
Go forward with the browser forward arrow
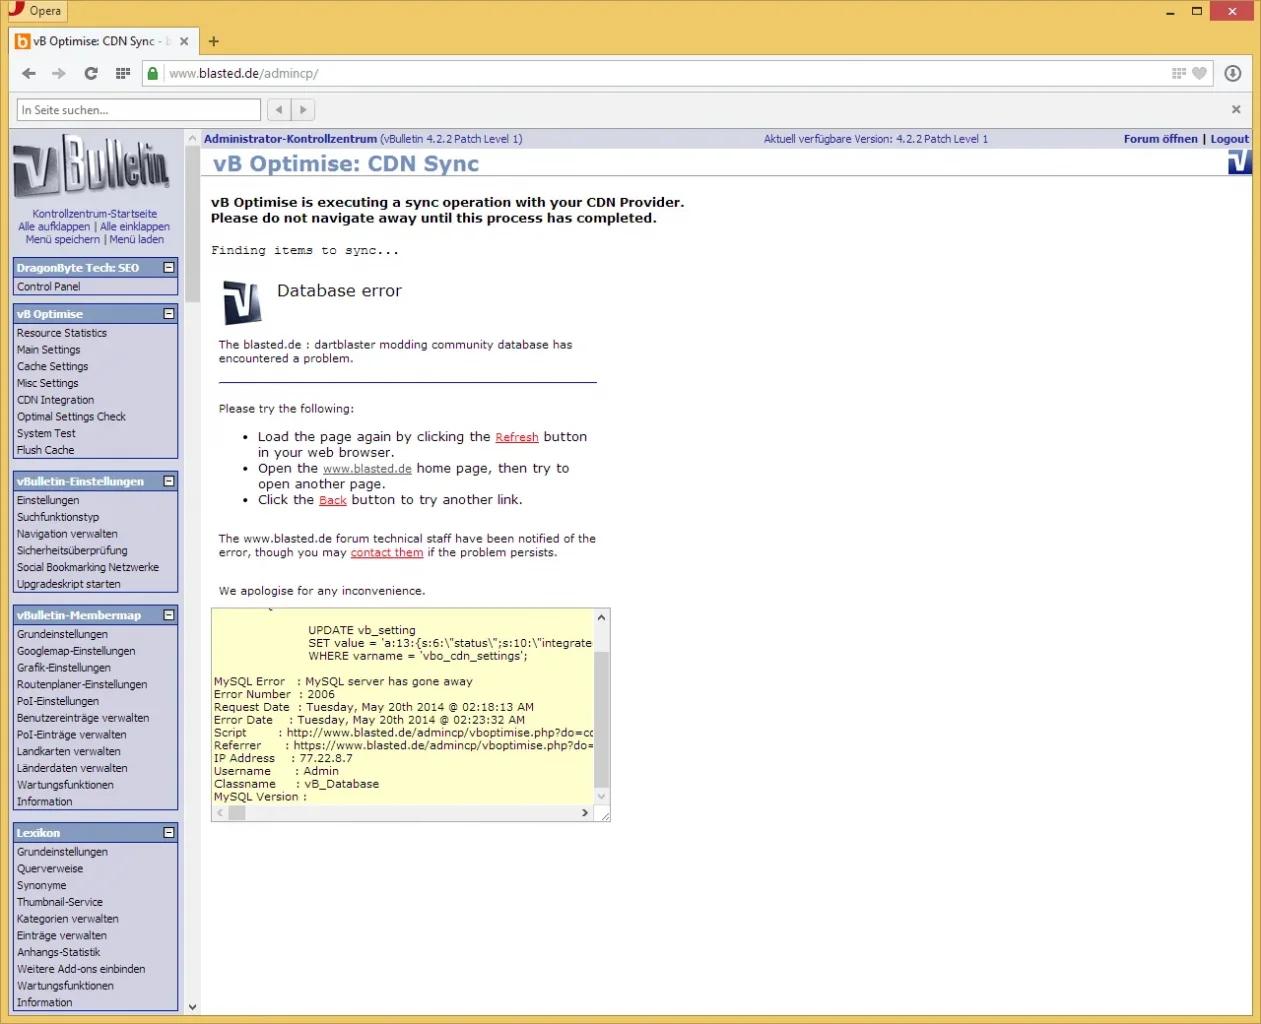click(59, 73)
